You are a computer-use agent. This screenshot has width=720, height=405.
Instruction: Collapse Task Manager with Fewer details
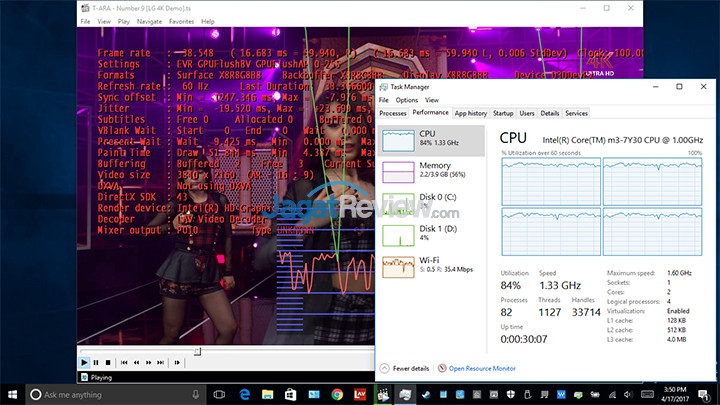point(405,368)
